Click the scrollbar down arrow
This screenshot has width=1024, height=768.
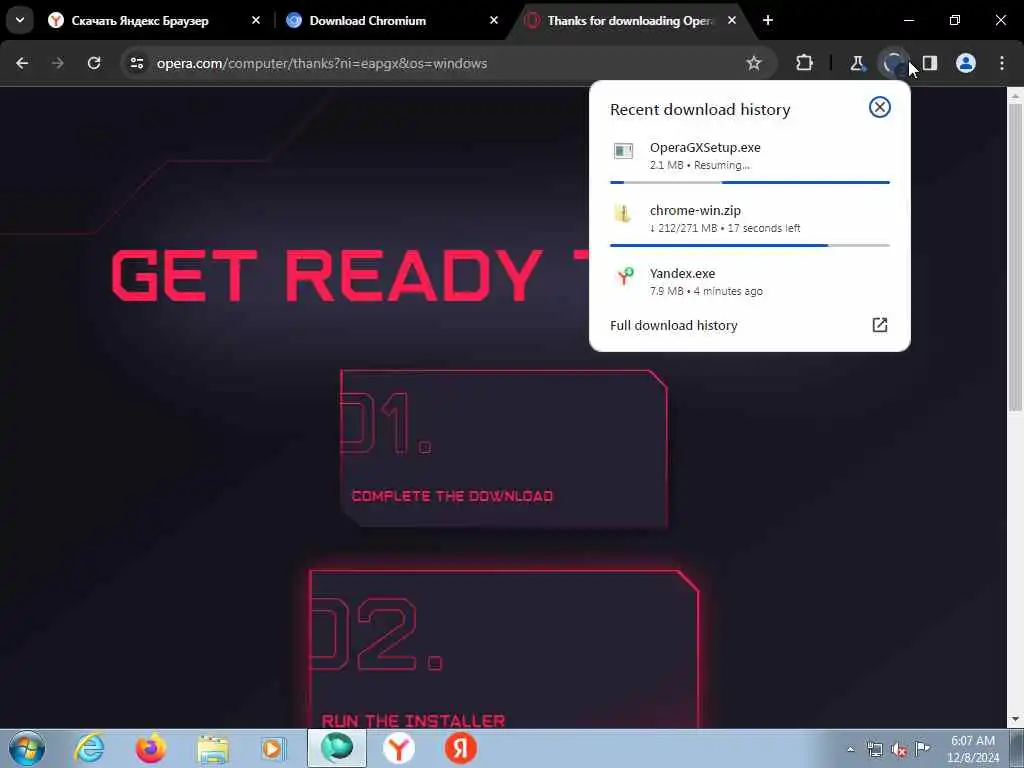pos(1015,720)
